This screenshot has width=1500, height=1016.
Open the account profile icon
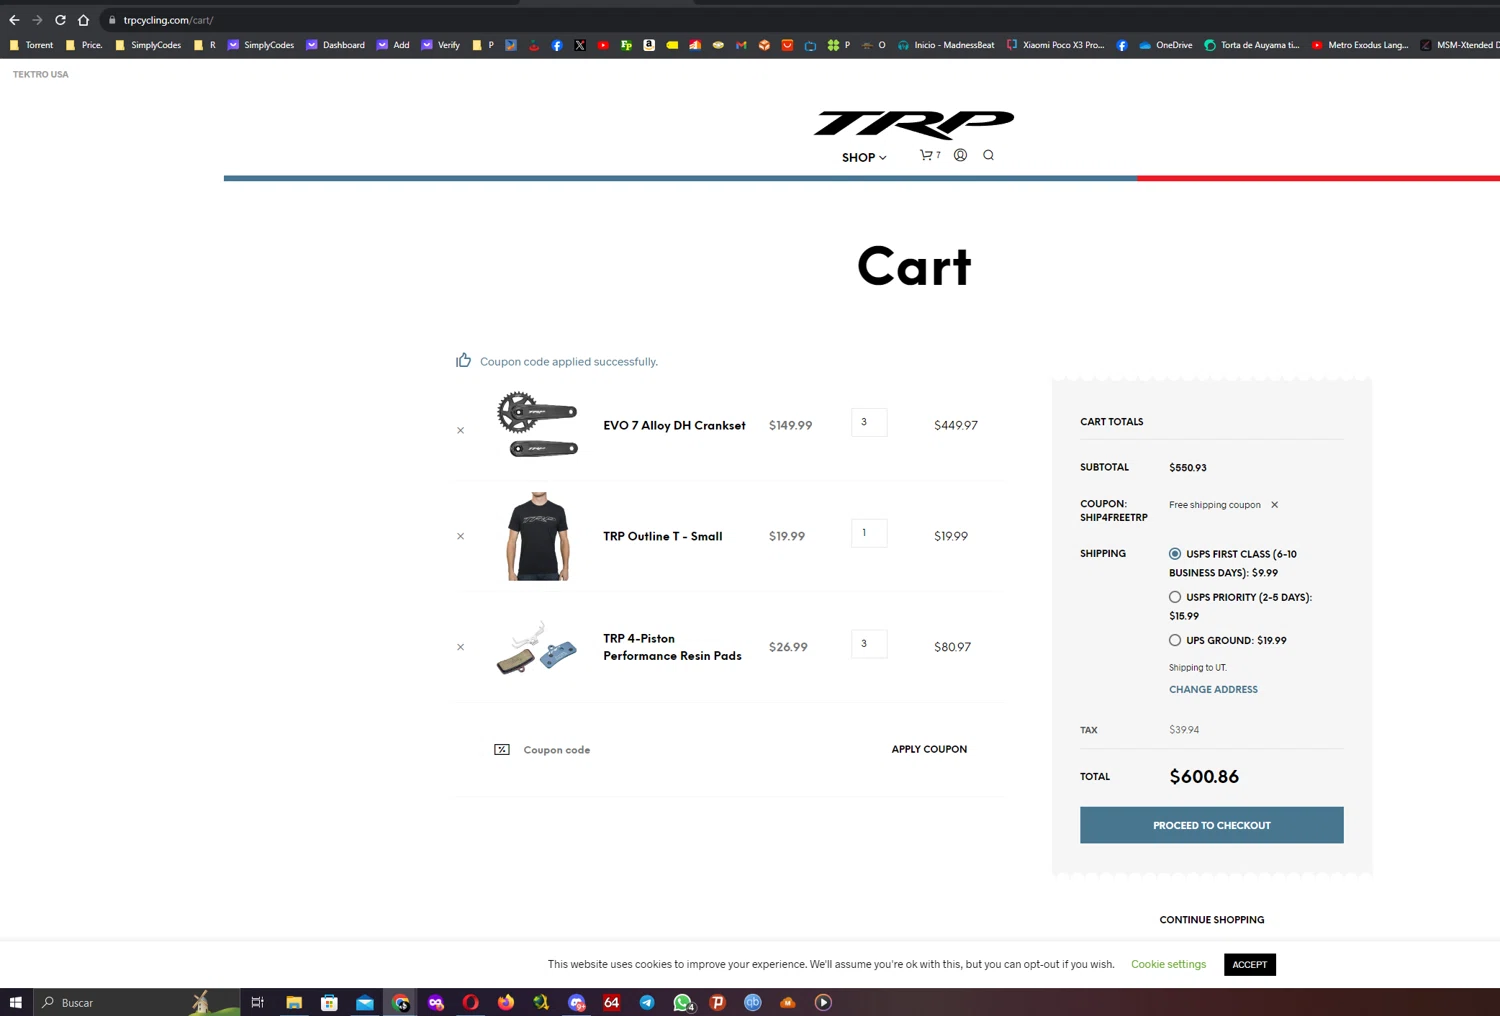point(960,155)
